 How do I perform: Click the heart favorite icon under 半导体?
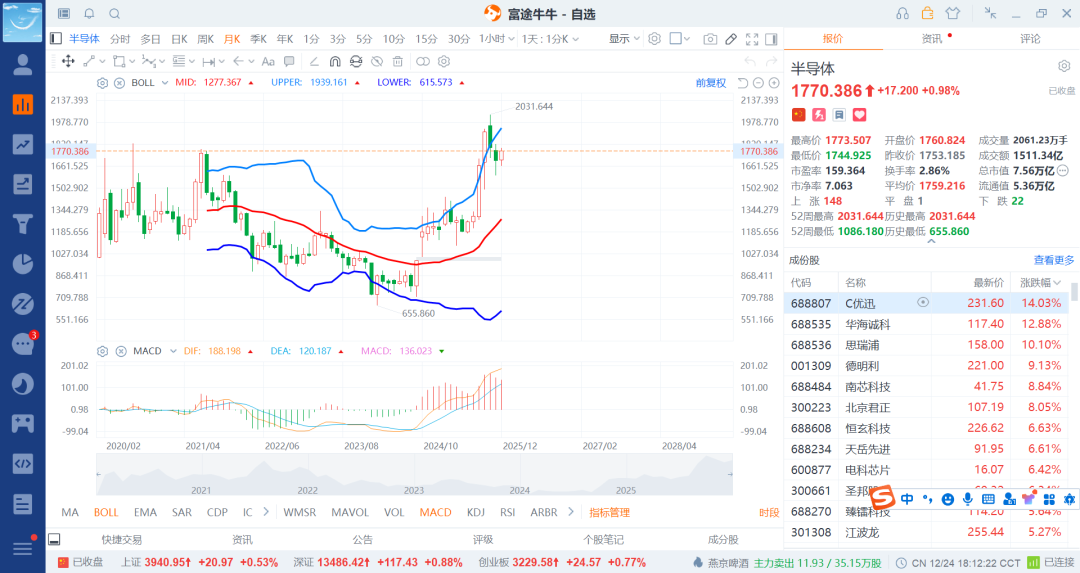tap(859, 115)
